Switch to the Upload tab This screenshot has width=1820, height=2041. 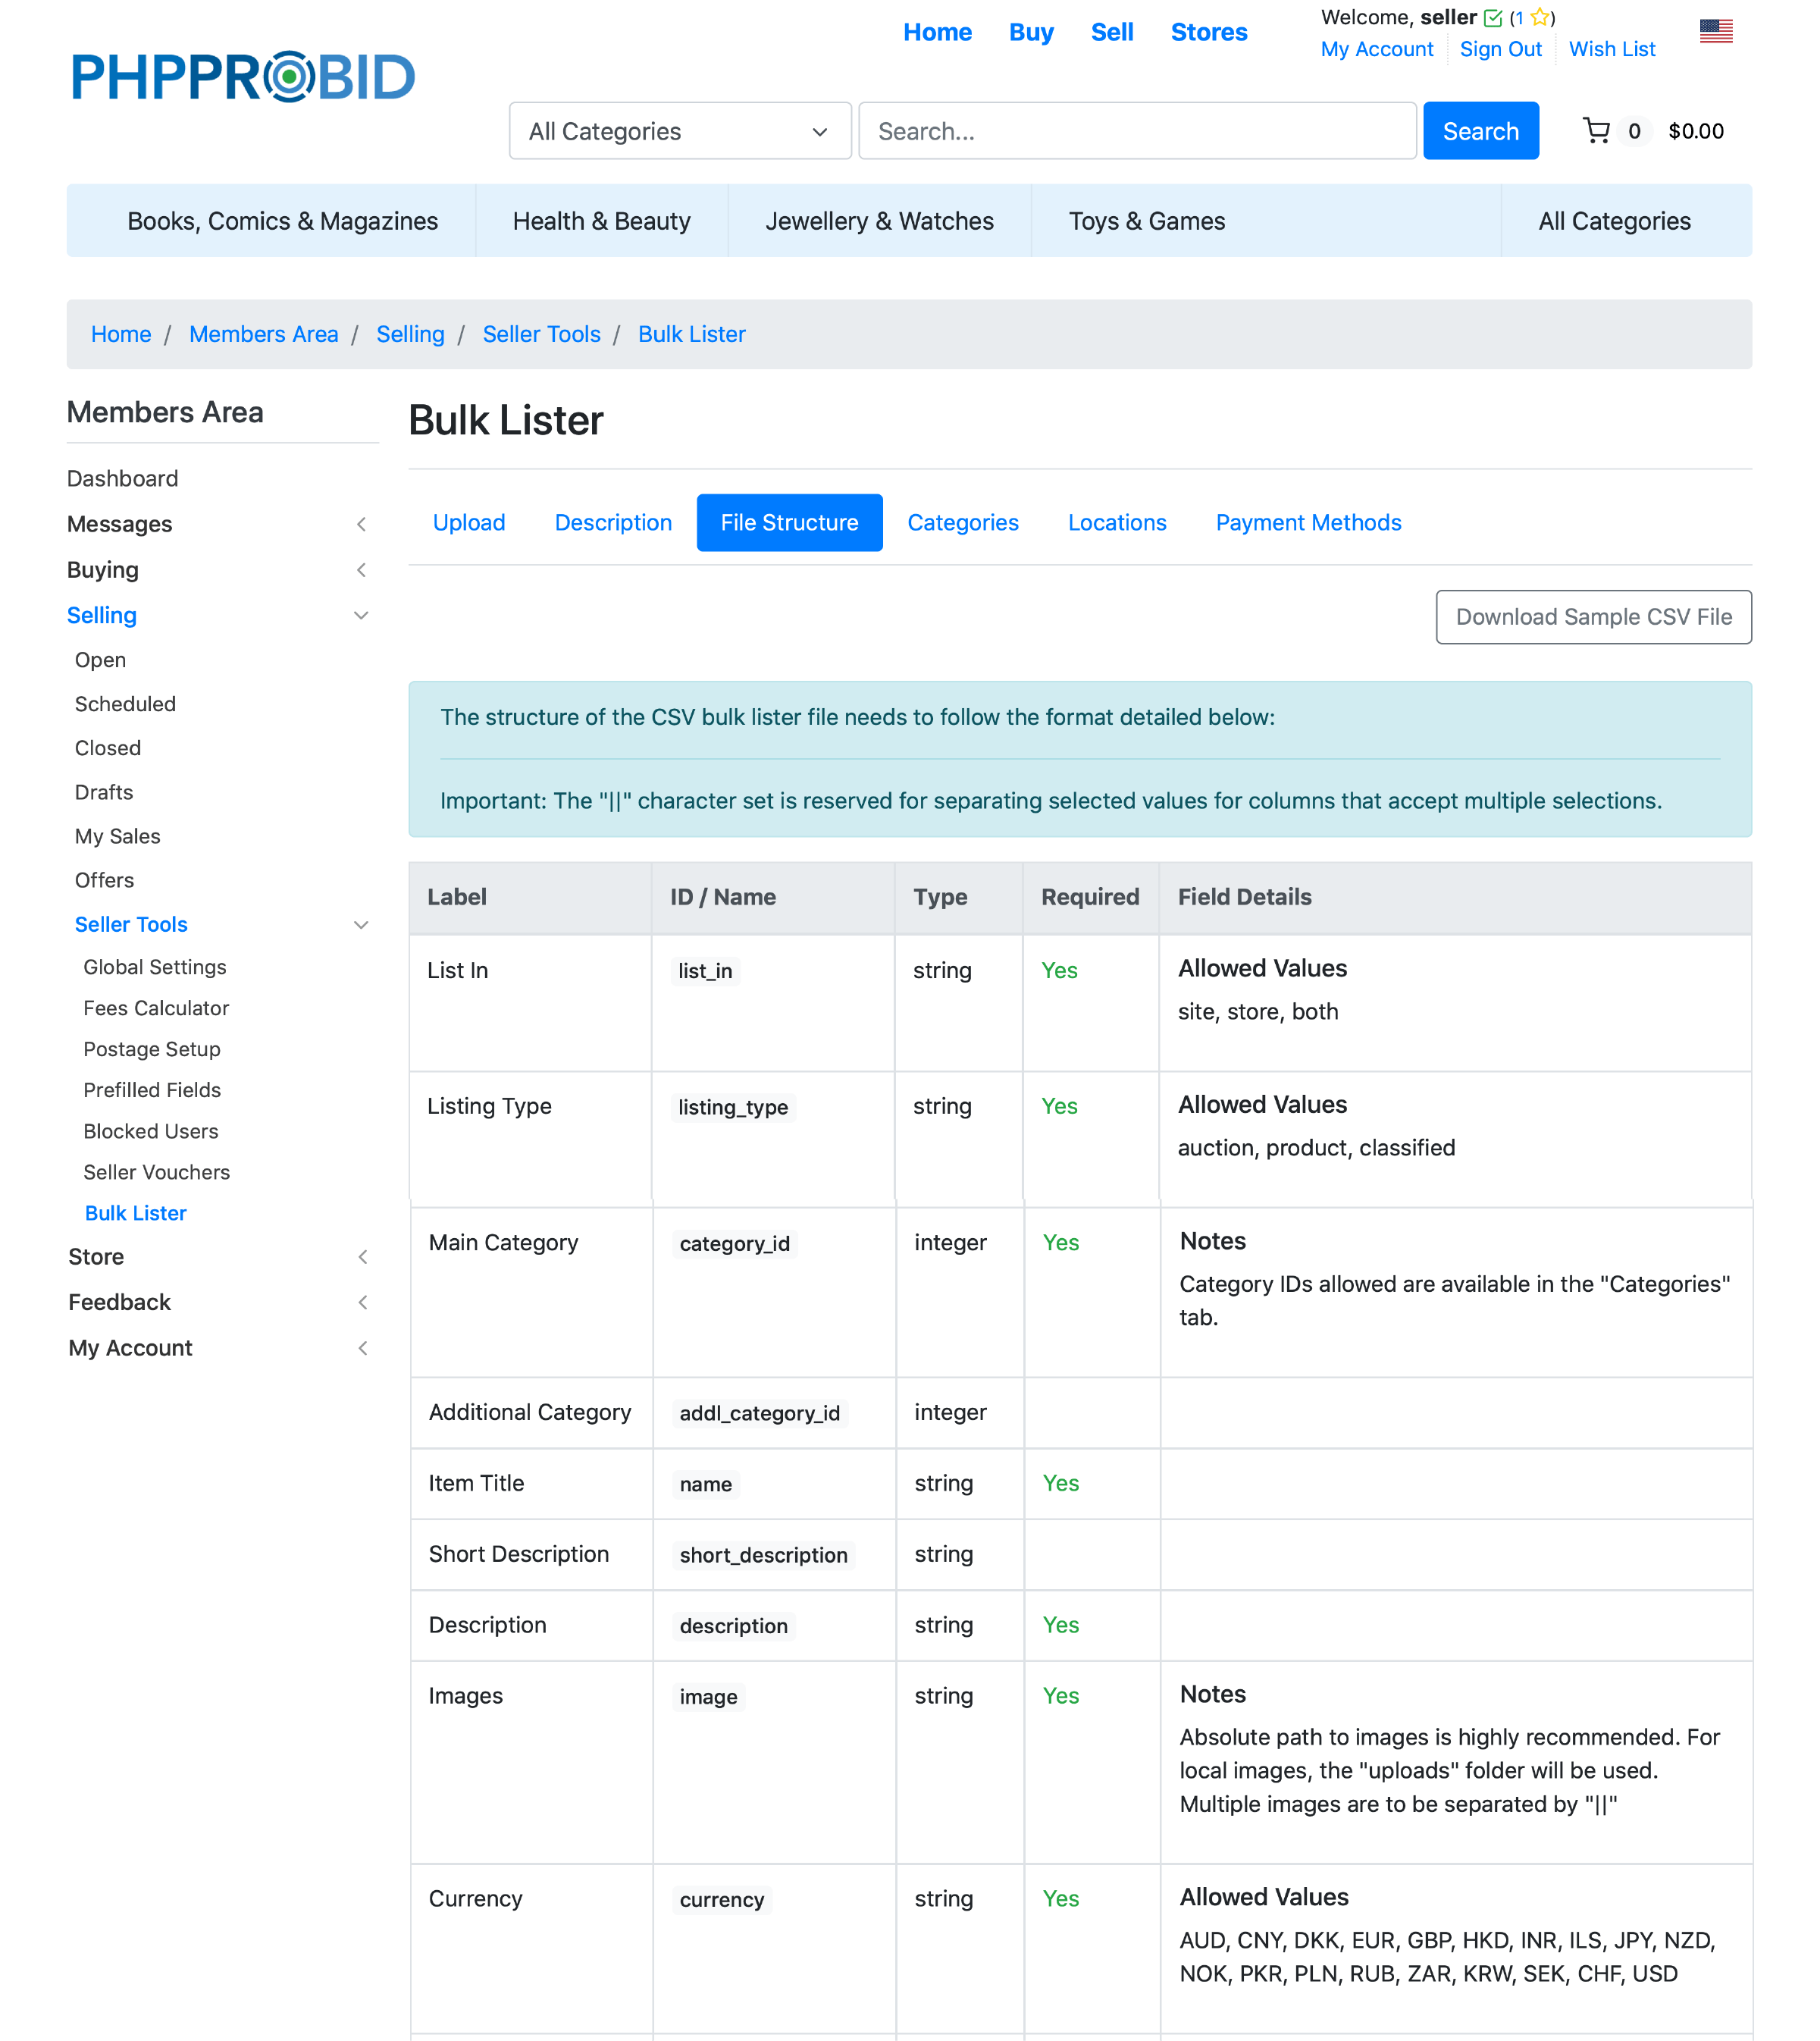(x=468, y=523)
